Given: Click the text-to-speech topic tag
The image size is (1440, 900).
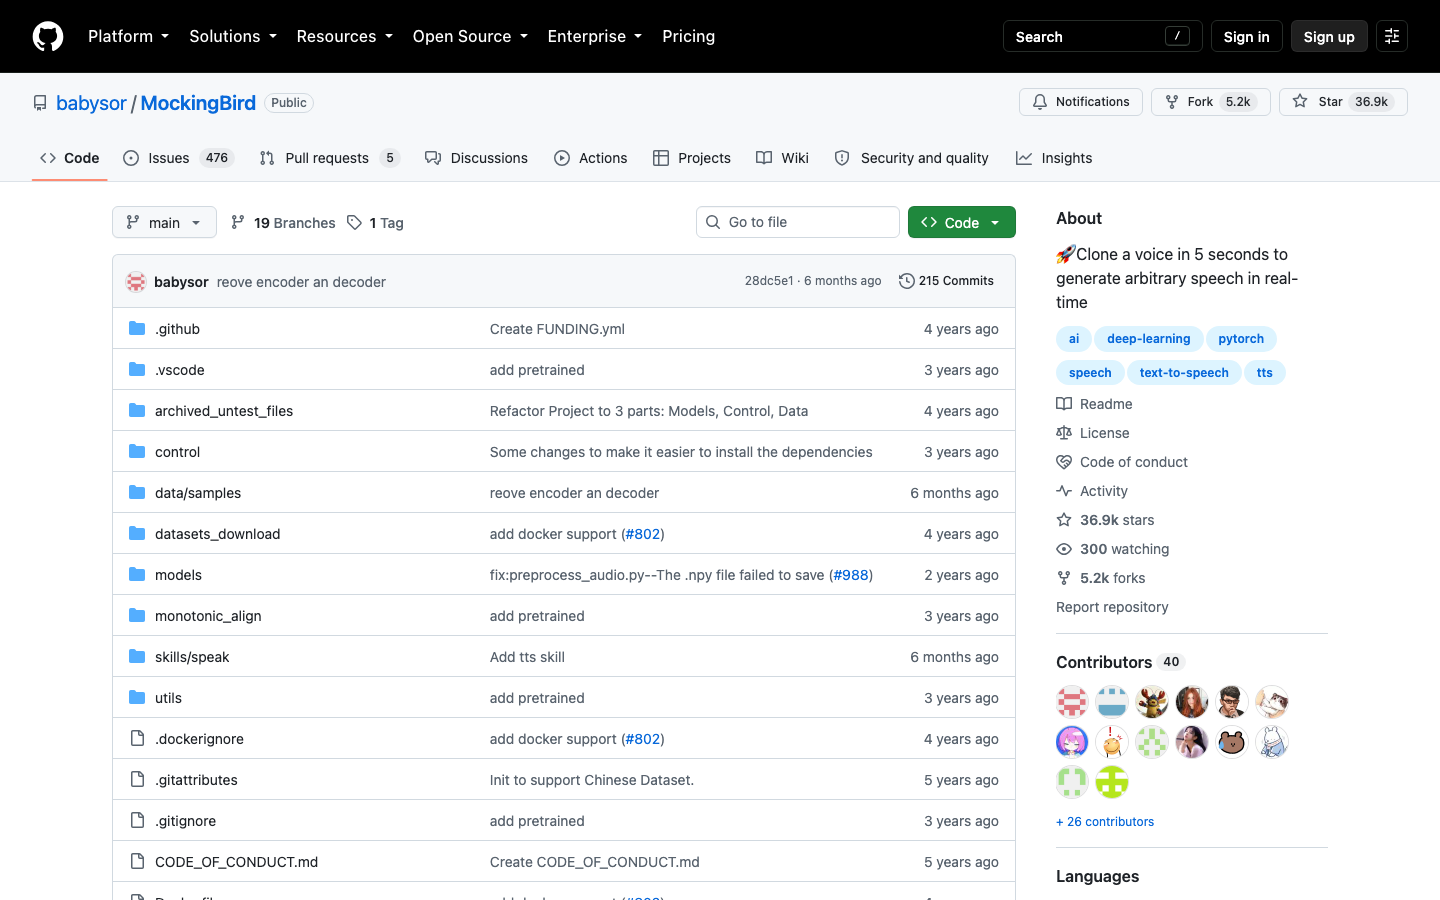Looking at the screenshot, I should click(1184, 373).
